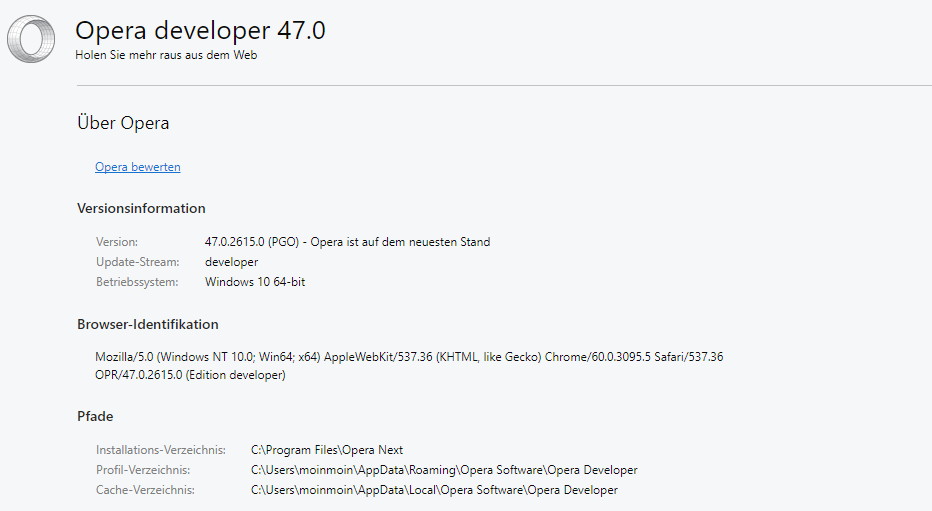Click the Opera developer logo icon
The height and width of the screenshot is (511, 932).
click(x=31, y=39)
